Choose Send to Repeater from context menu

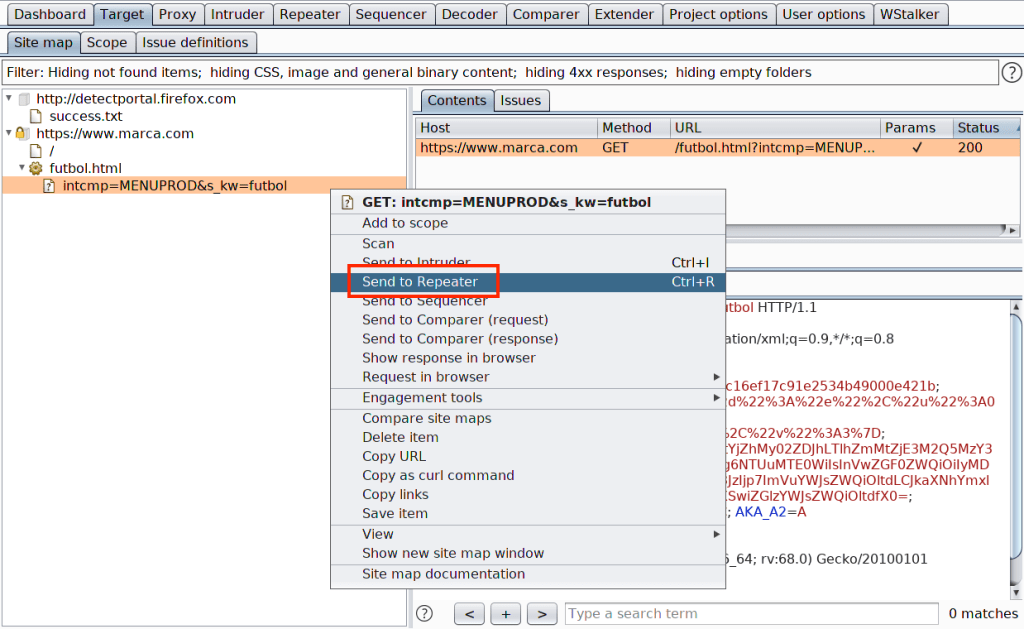tap(420, 282)
